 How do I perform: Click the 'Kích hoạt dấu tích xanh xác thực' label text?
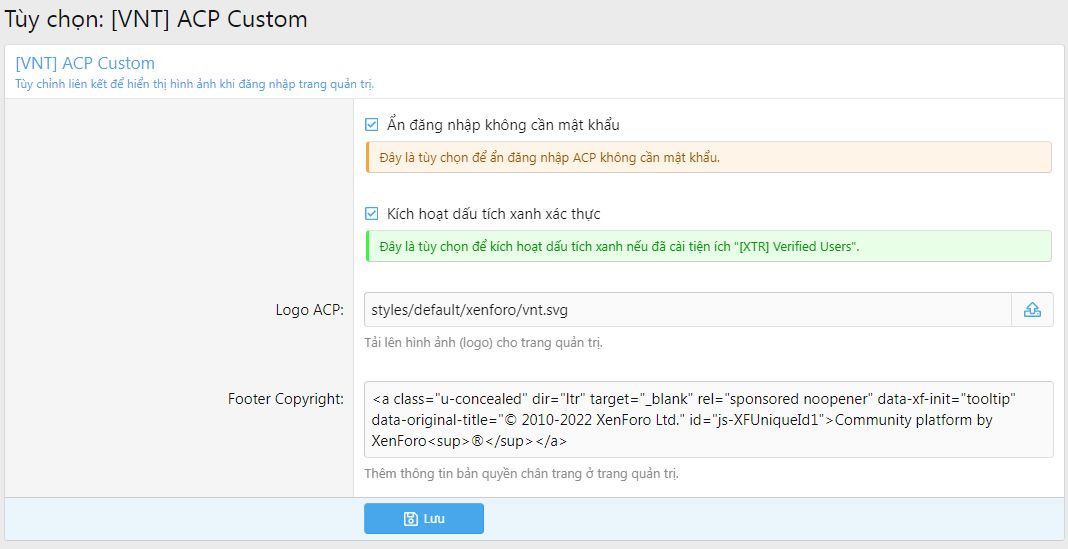coord(493,214)
